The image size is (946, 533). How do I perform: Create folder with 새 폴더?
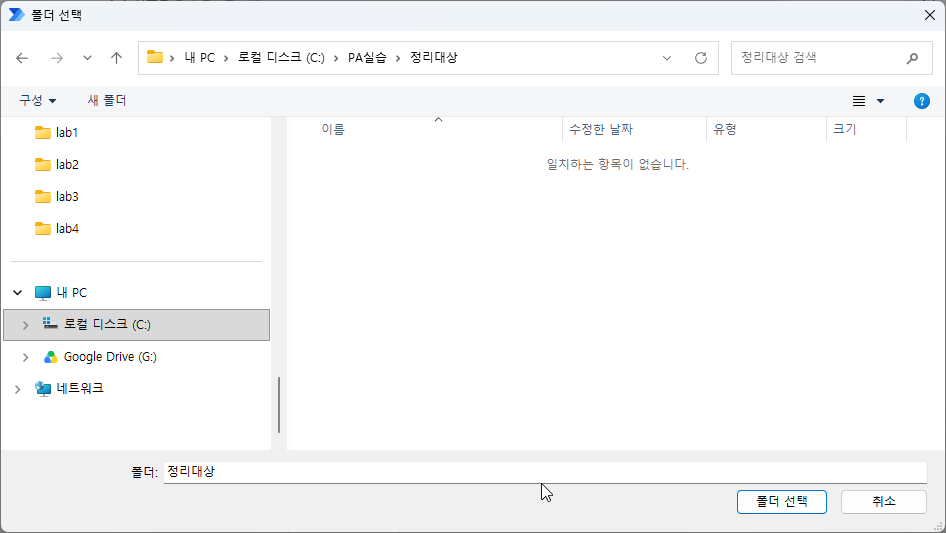click(x=107, y=100)
